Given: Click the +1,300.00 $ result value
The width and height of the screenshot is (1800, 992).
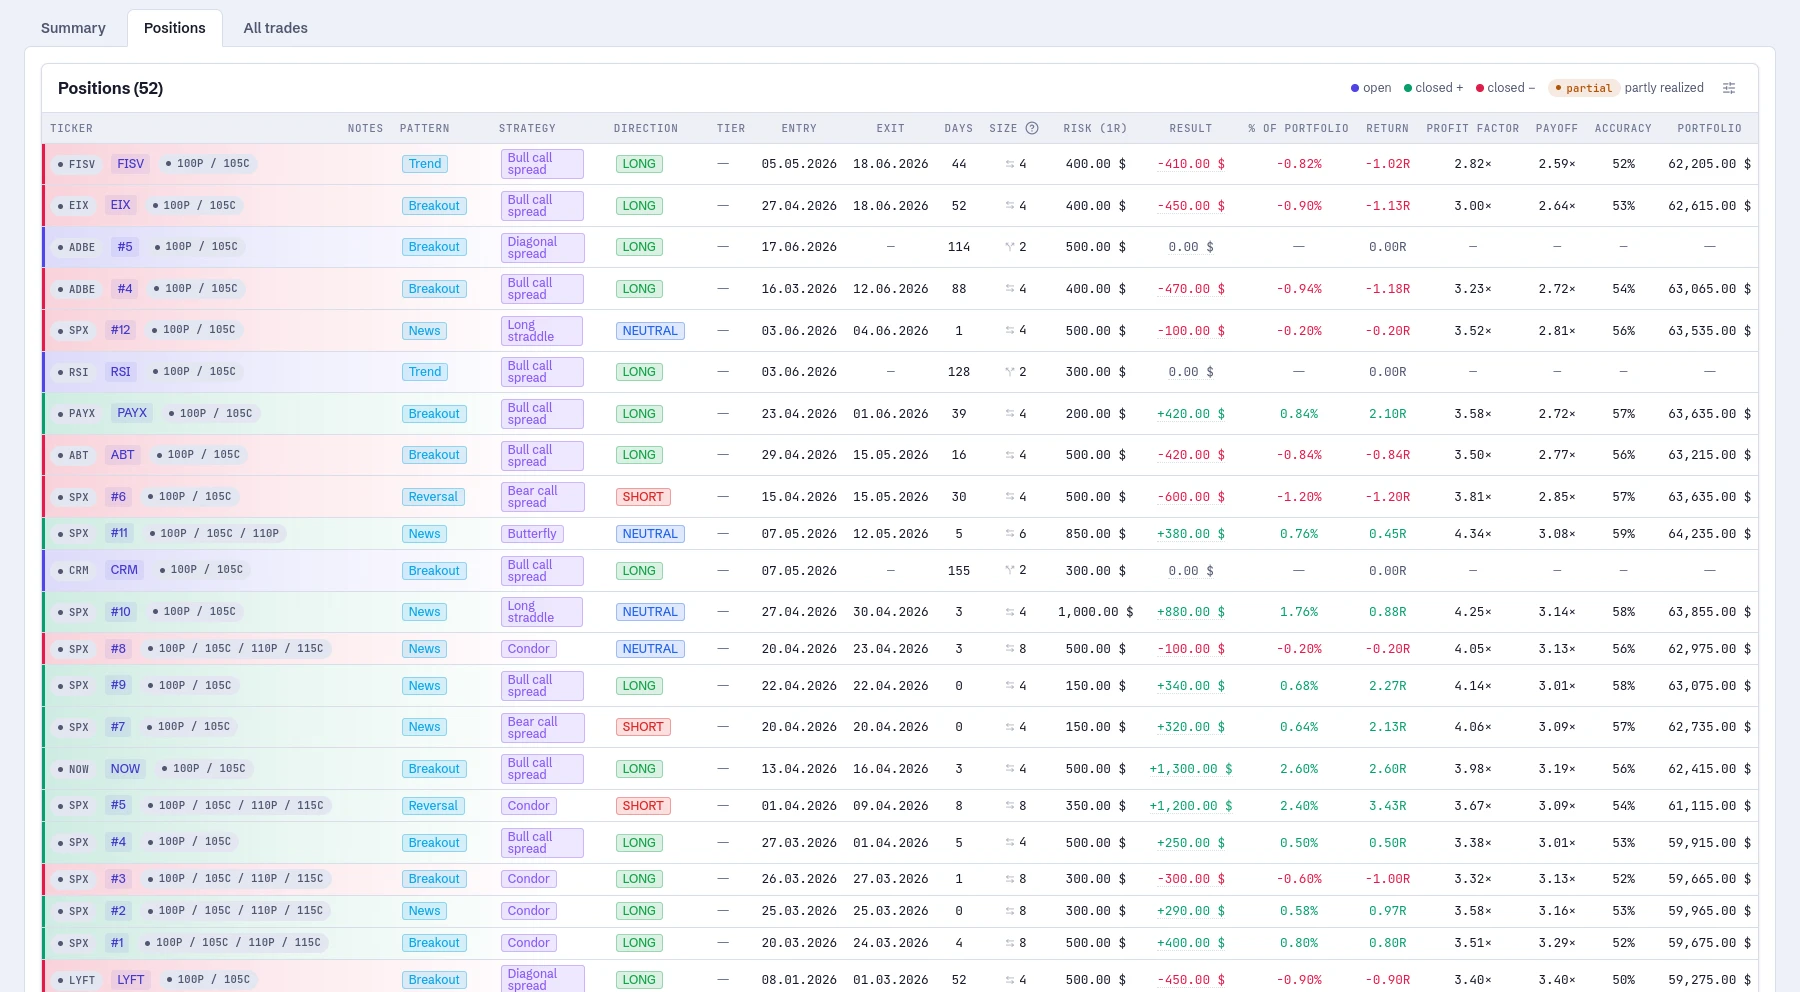Looking at the screenshot, I should click(x=1191, y=769).
